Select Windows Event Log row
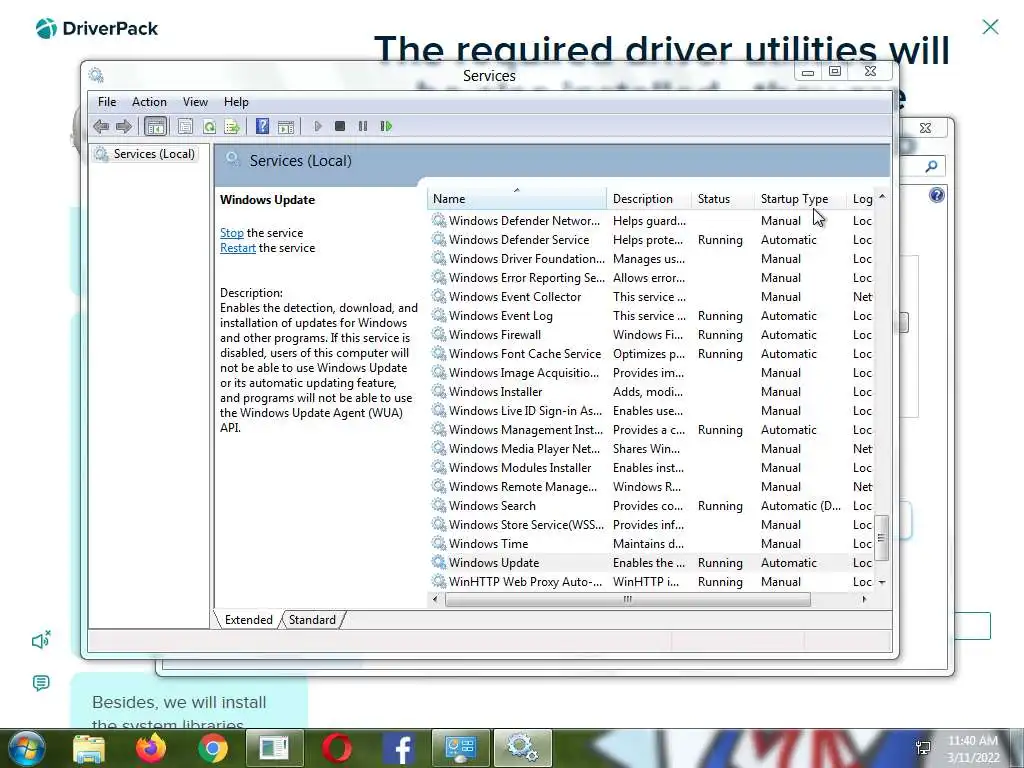This screenshot has width=1024, height=768. pyautogui.click(x=650, y=316)
